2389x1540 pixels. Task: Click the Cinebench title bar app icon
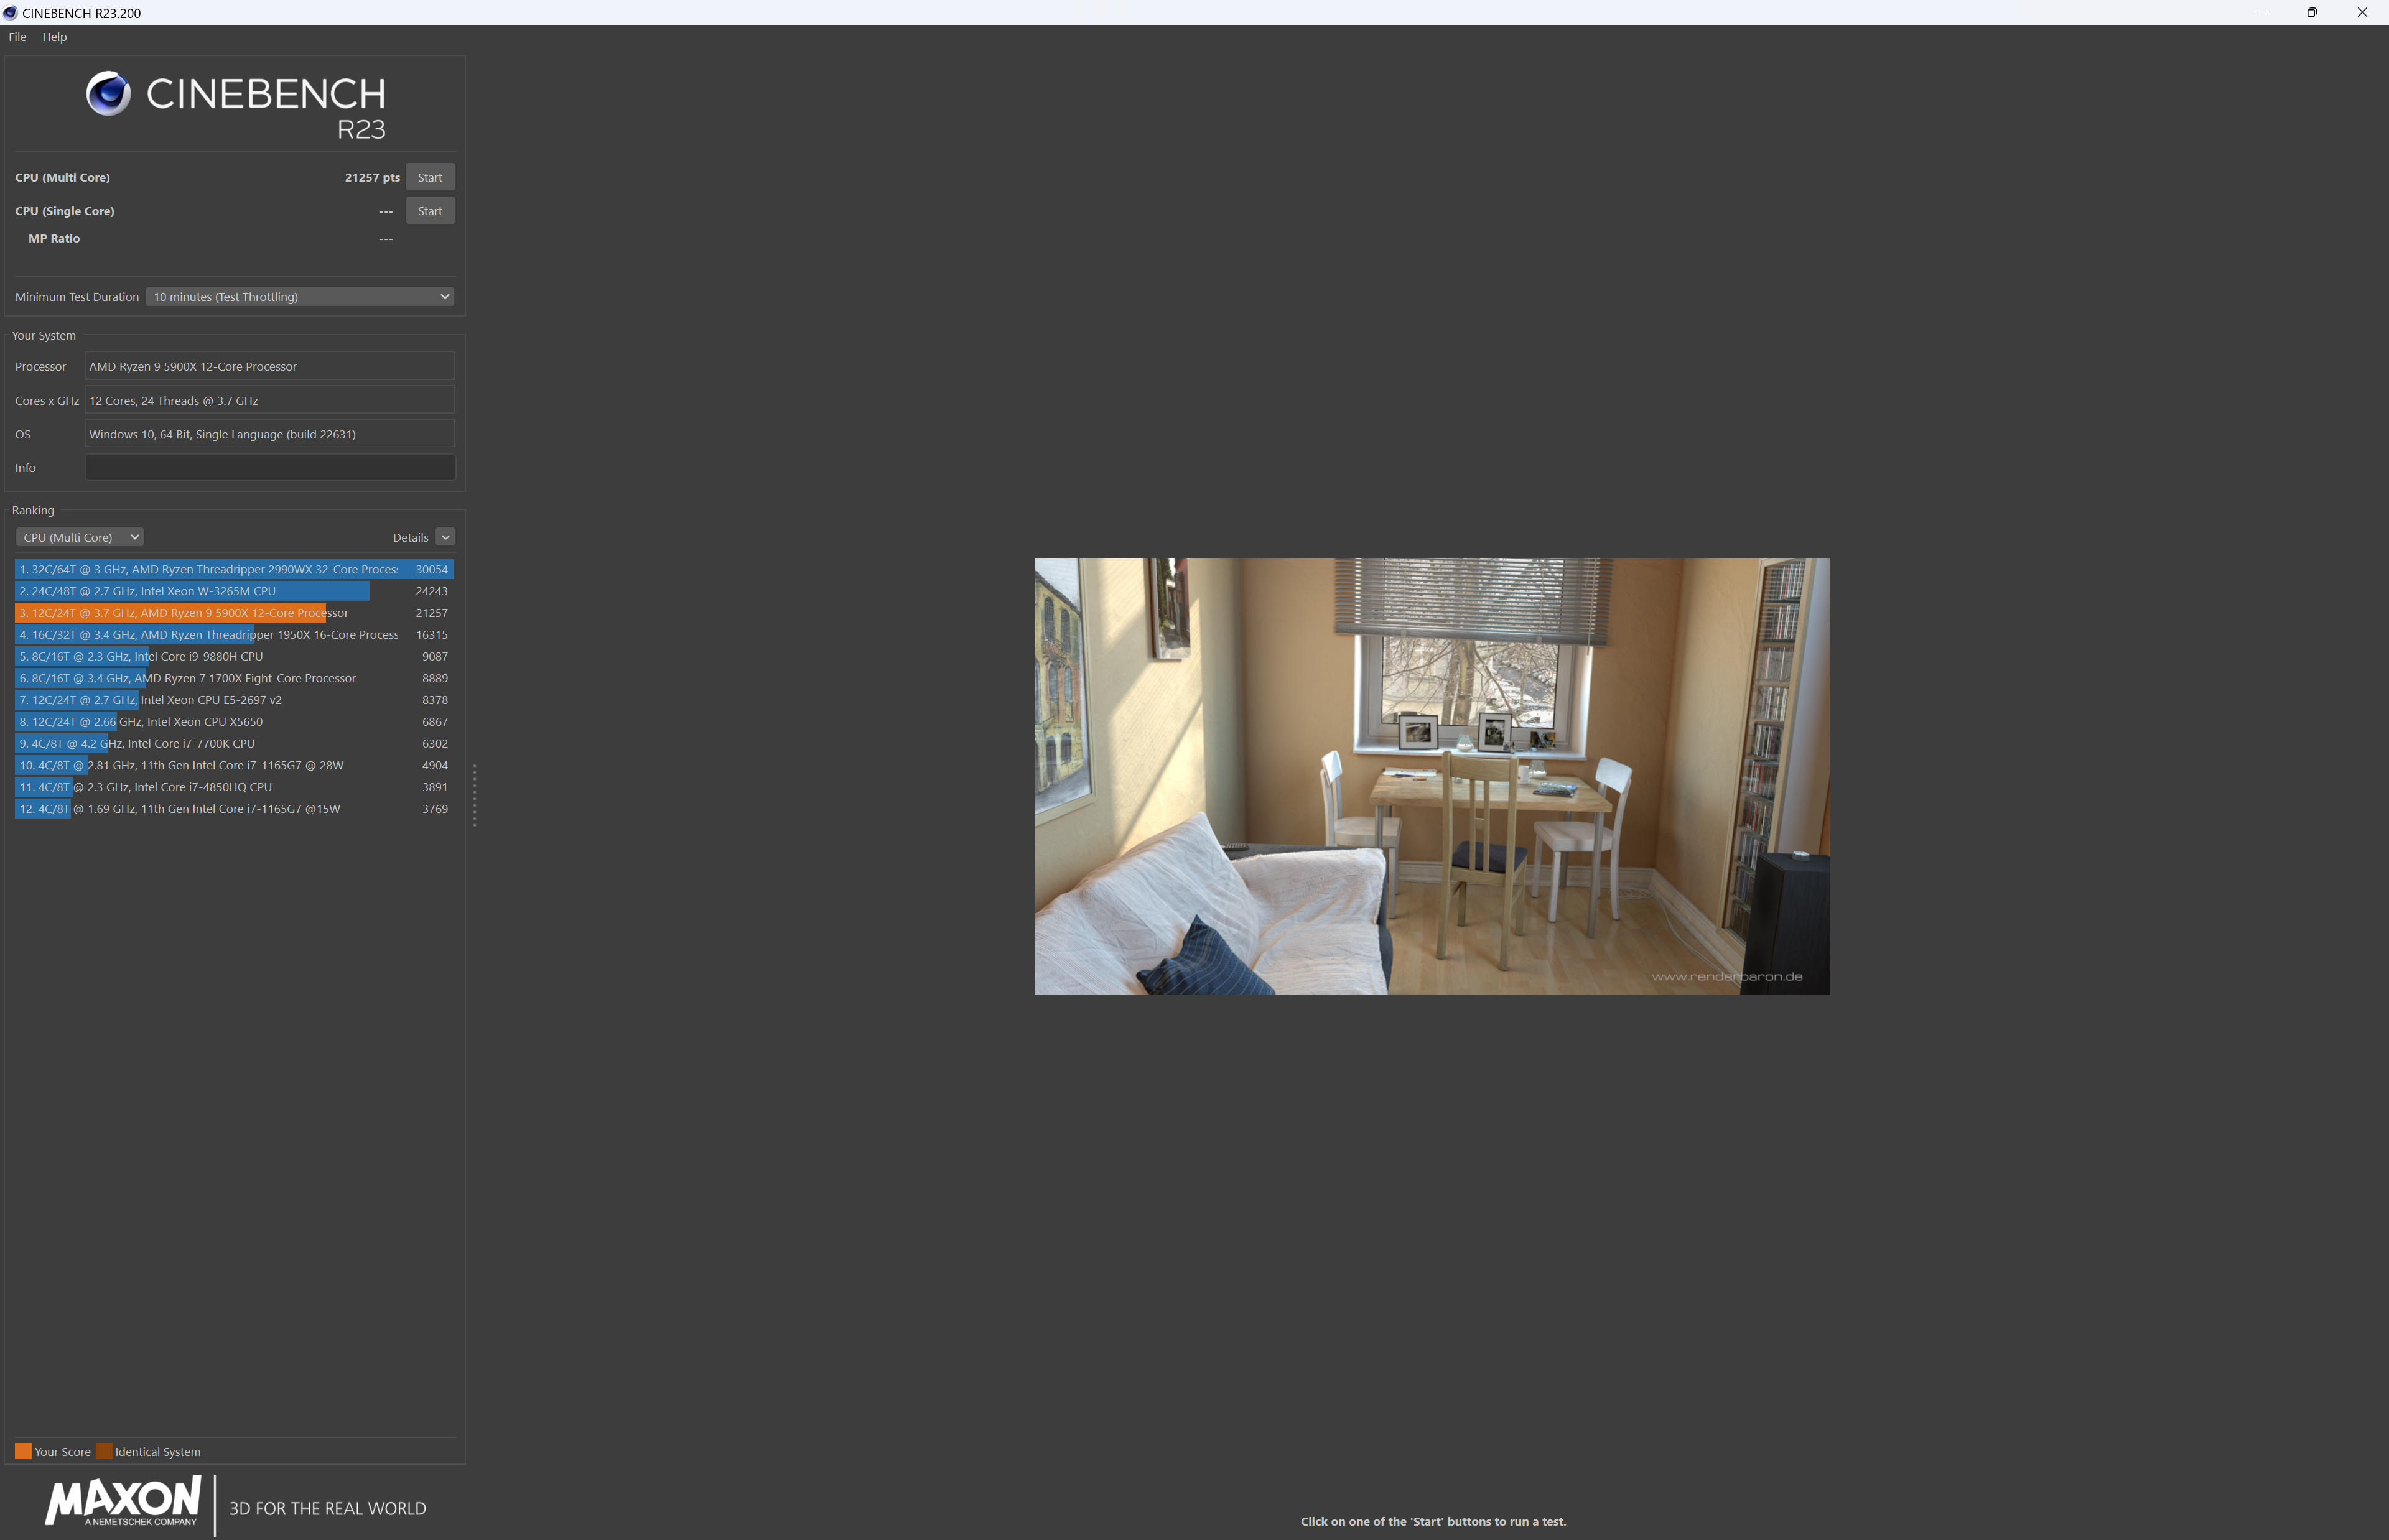(x=10, y=13)
